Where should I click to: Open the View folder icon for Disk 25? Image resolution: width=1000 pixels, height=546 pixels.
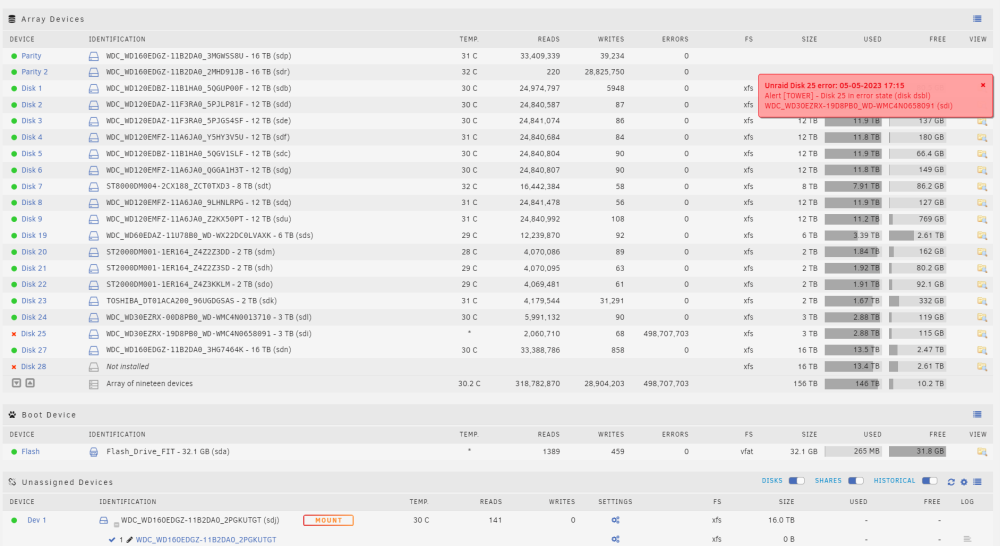982,334
